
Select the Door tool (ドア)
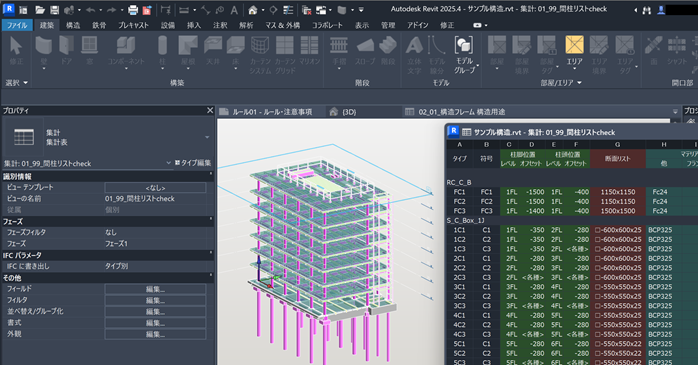(x=66, y=50)
